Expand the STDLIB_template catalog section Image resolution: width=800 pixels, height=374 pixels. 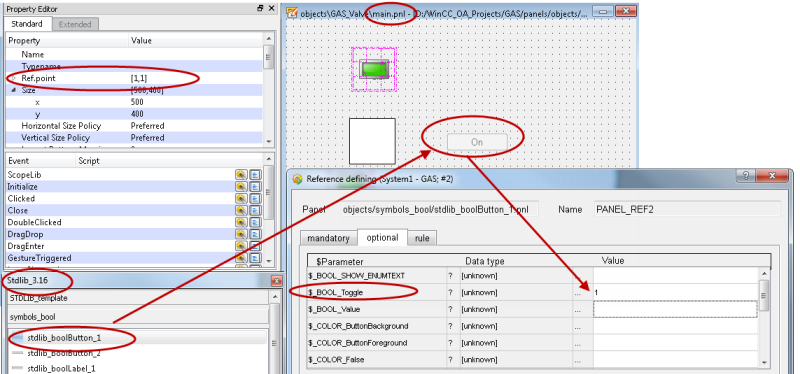138,298
